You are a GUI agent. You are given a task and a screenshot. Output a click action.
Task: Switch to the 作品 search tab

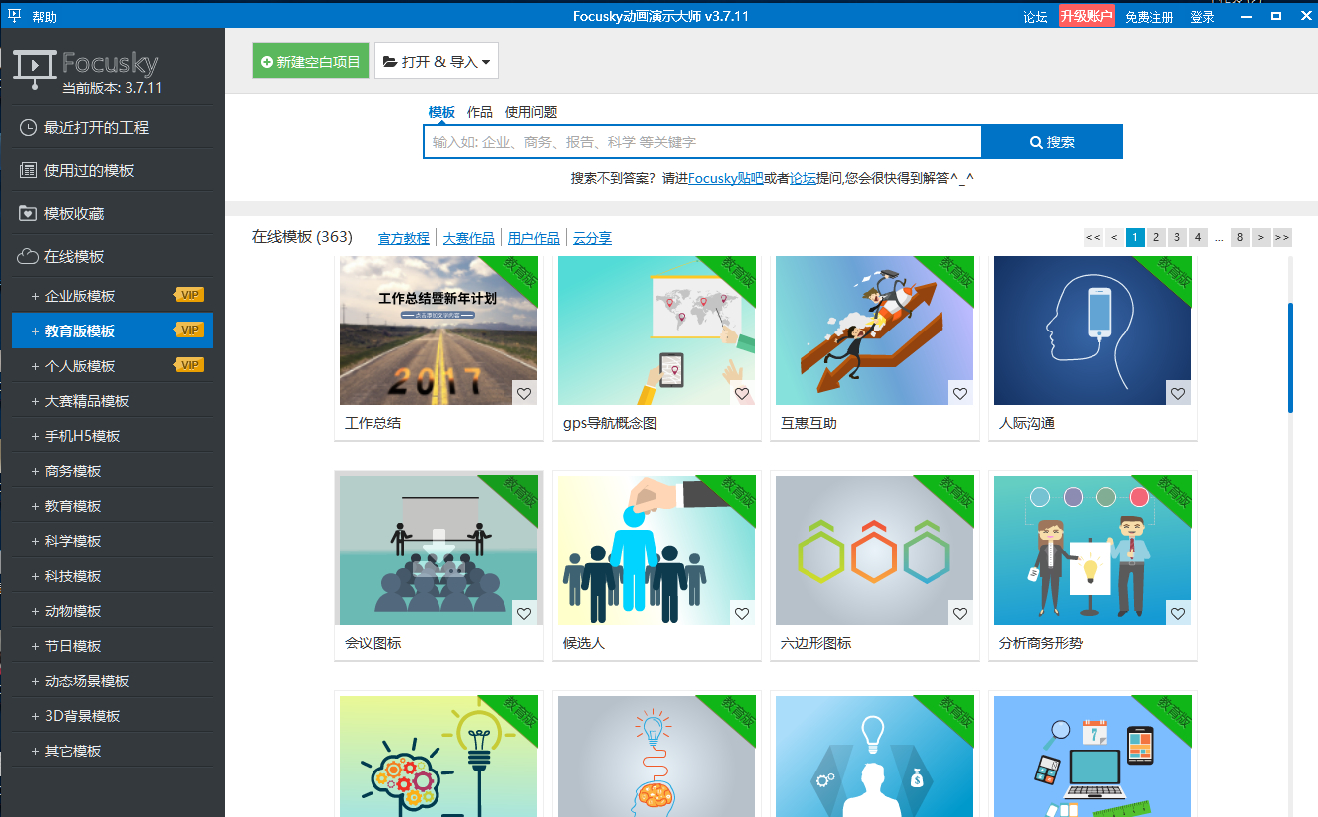tap(480, 112)
